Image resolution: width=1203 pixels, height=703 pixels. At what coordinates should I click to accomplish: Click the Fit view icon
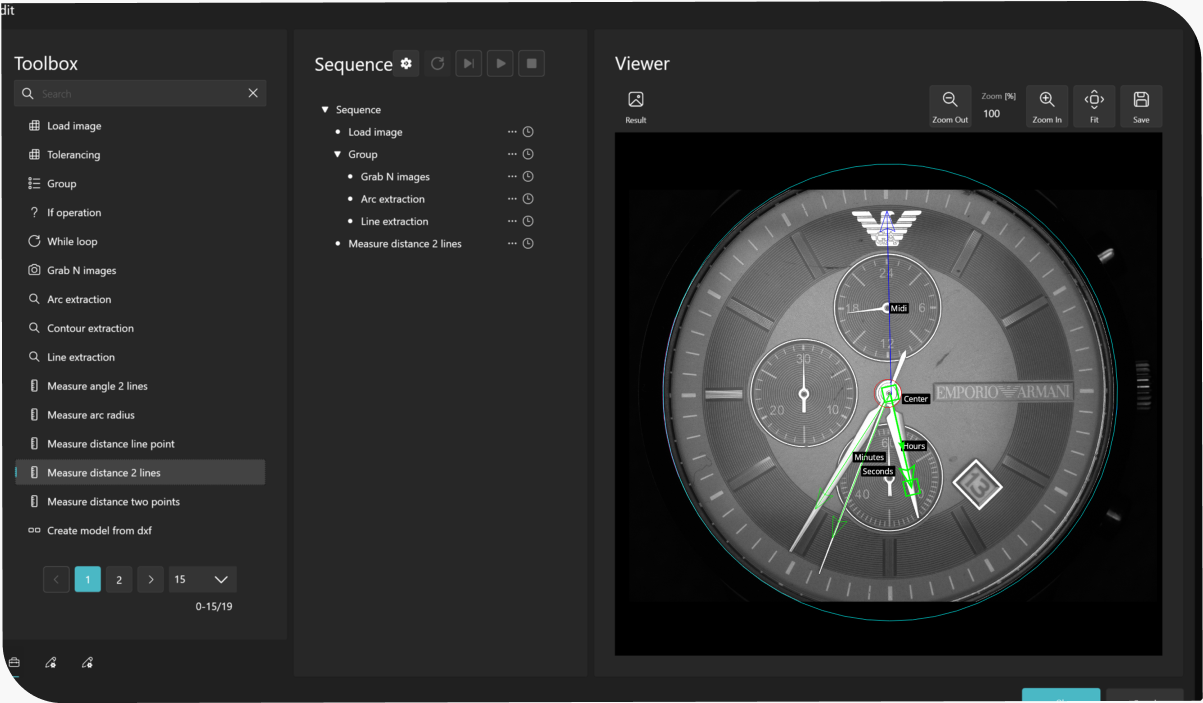[x=1094, y=100]
